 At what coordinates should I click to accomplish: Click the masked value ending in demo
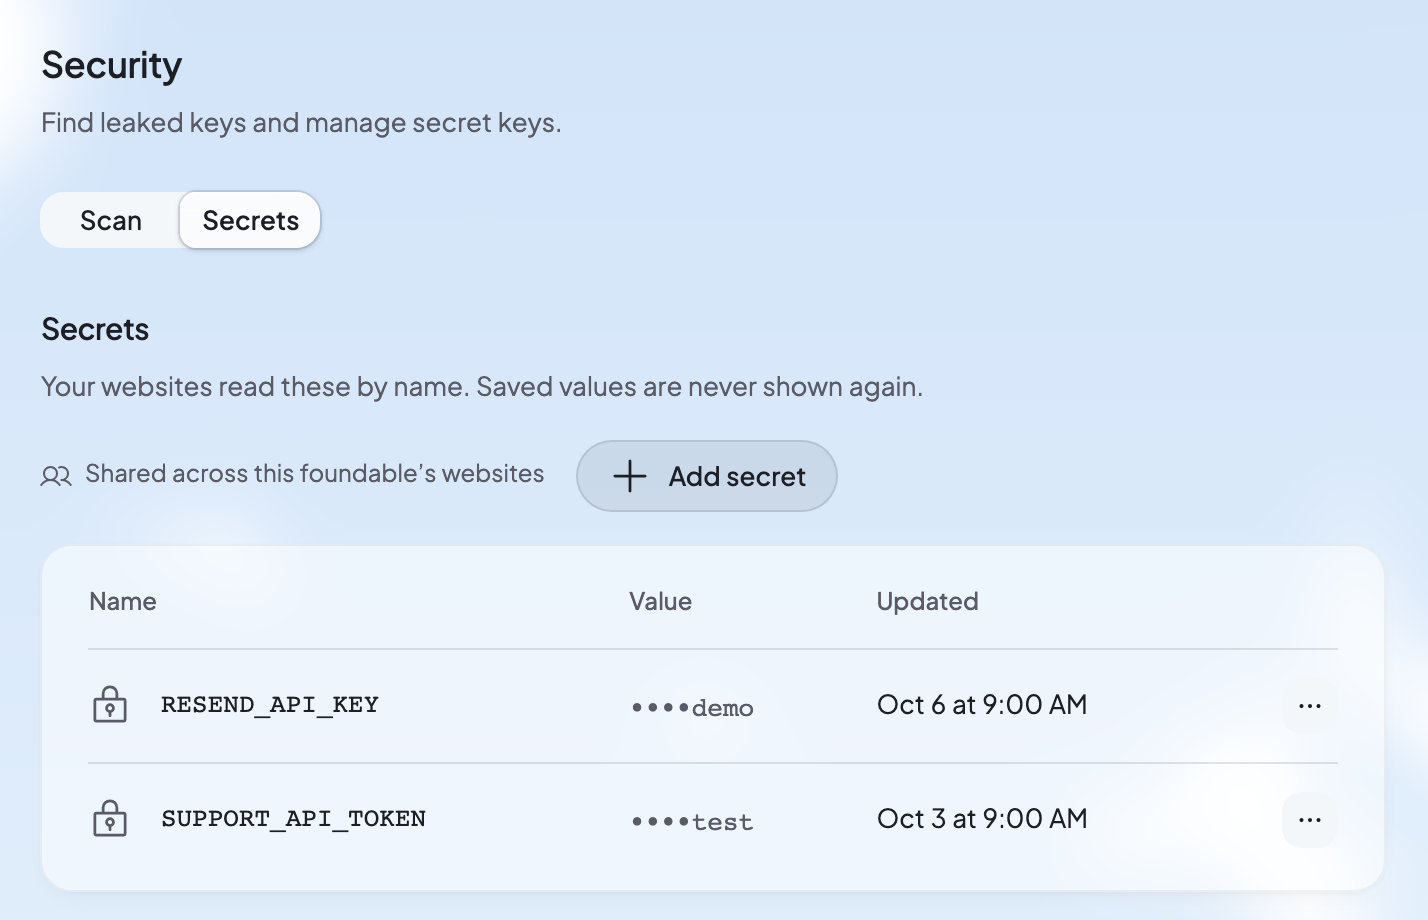[x=692, y=708]
